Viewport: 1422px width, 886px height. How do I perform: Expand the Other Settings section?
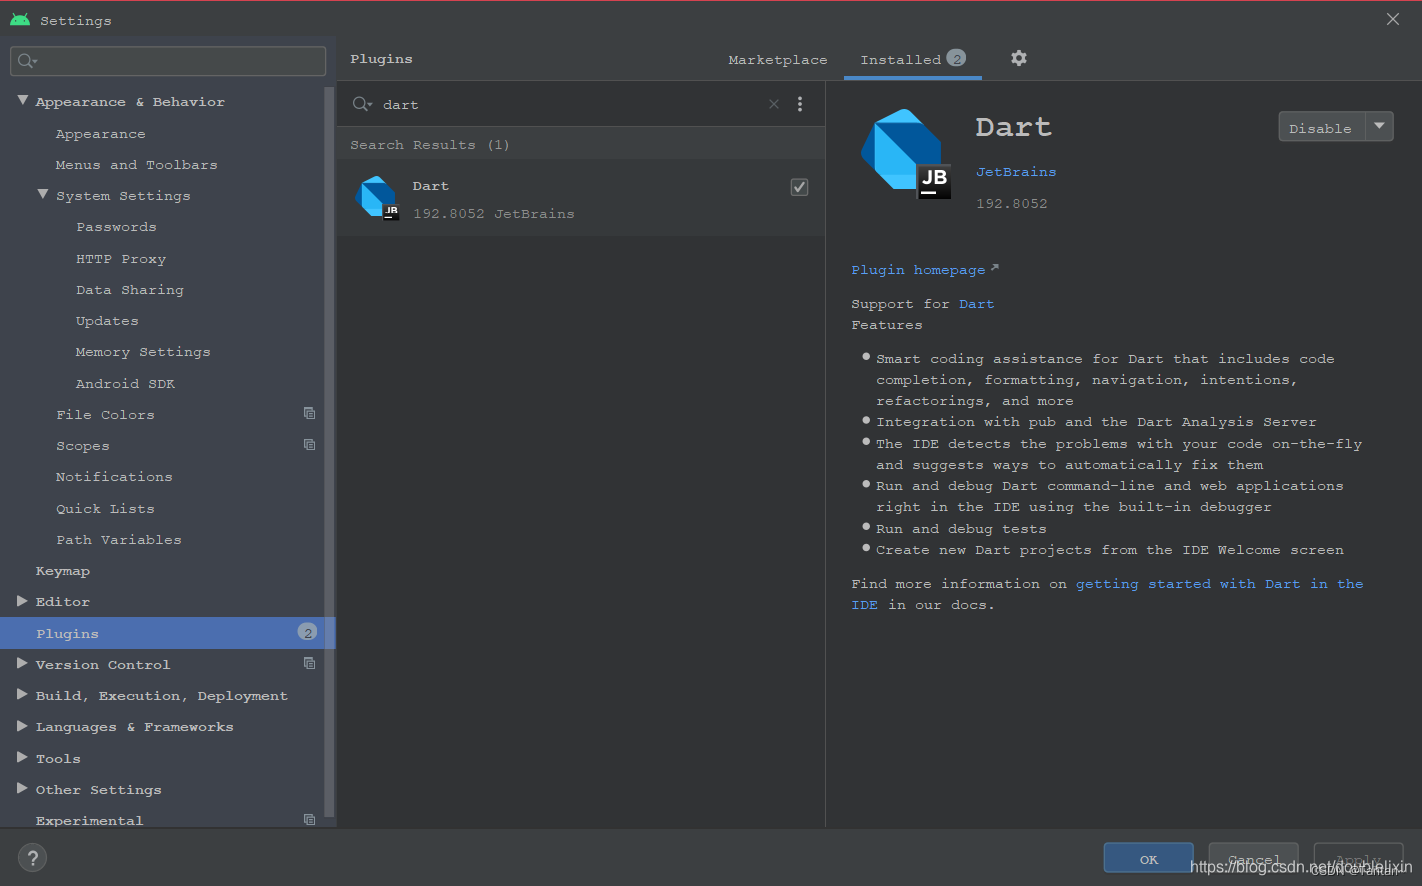[x=22, y=788]
